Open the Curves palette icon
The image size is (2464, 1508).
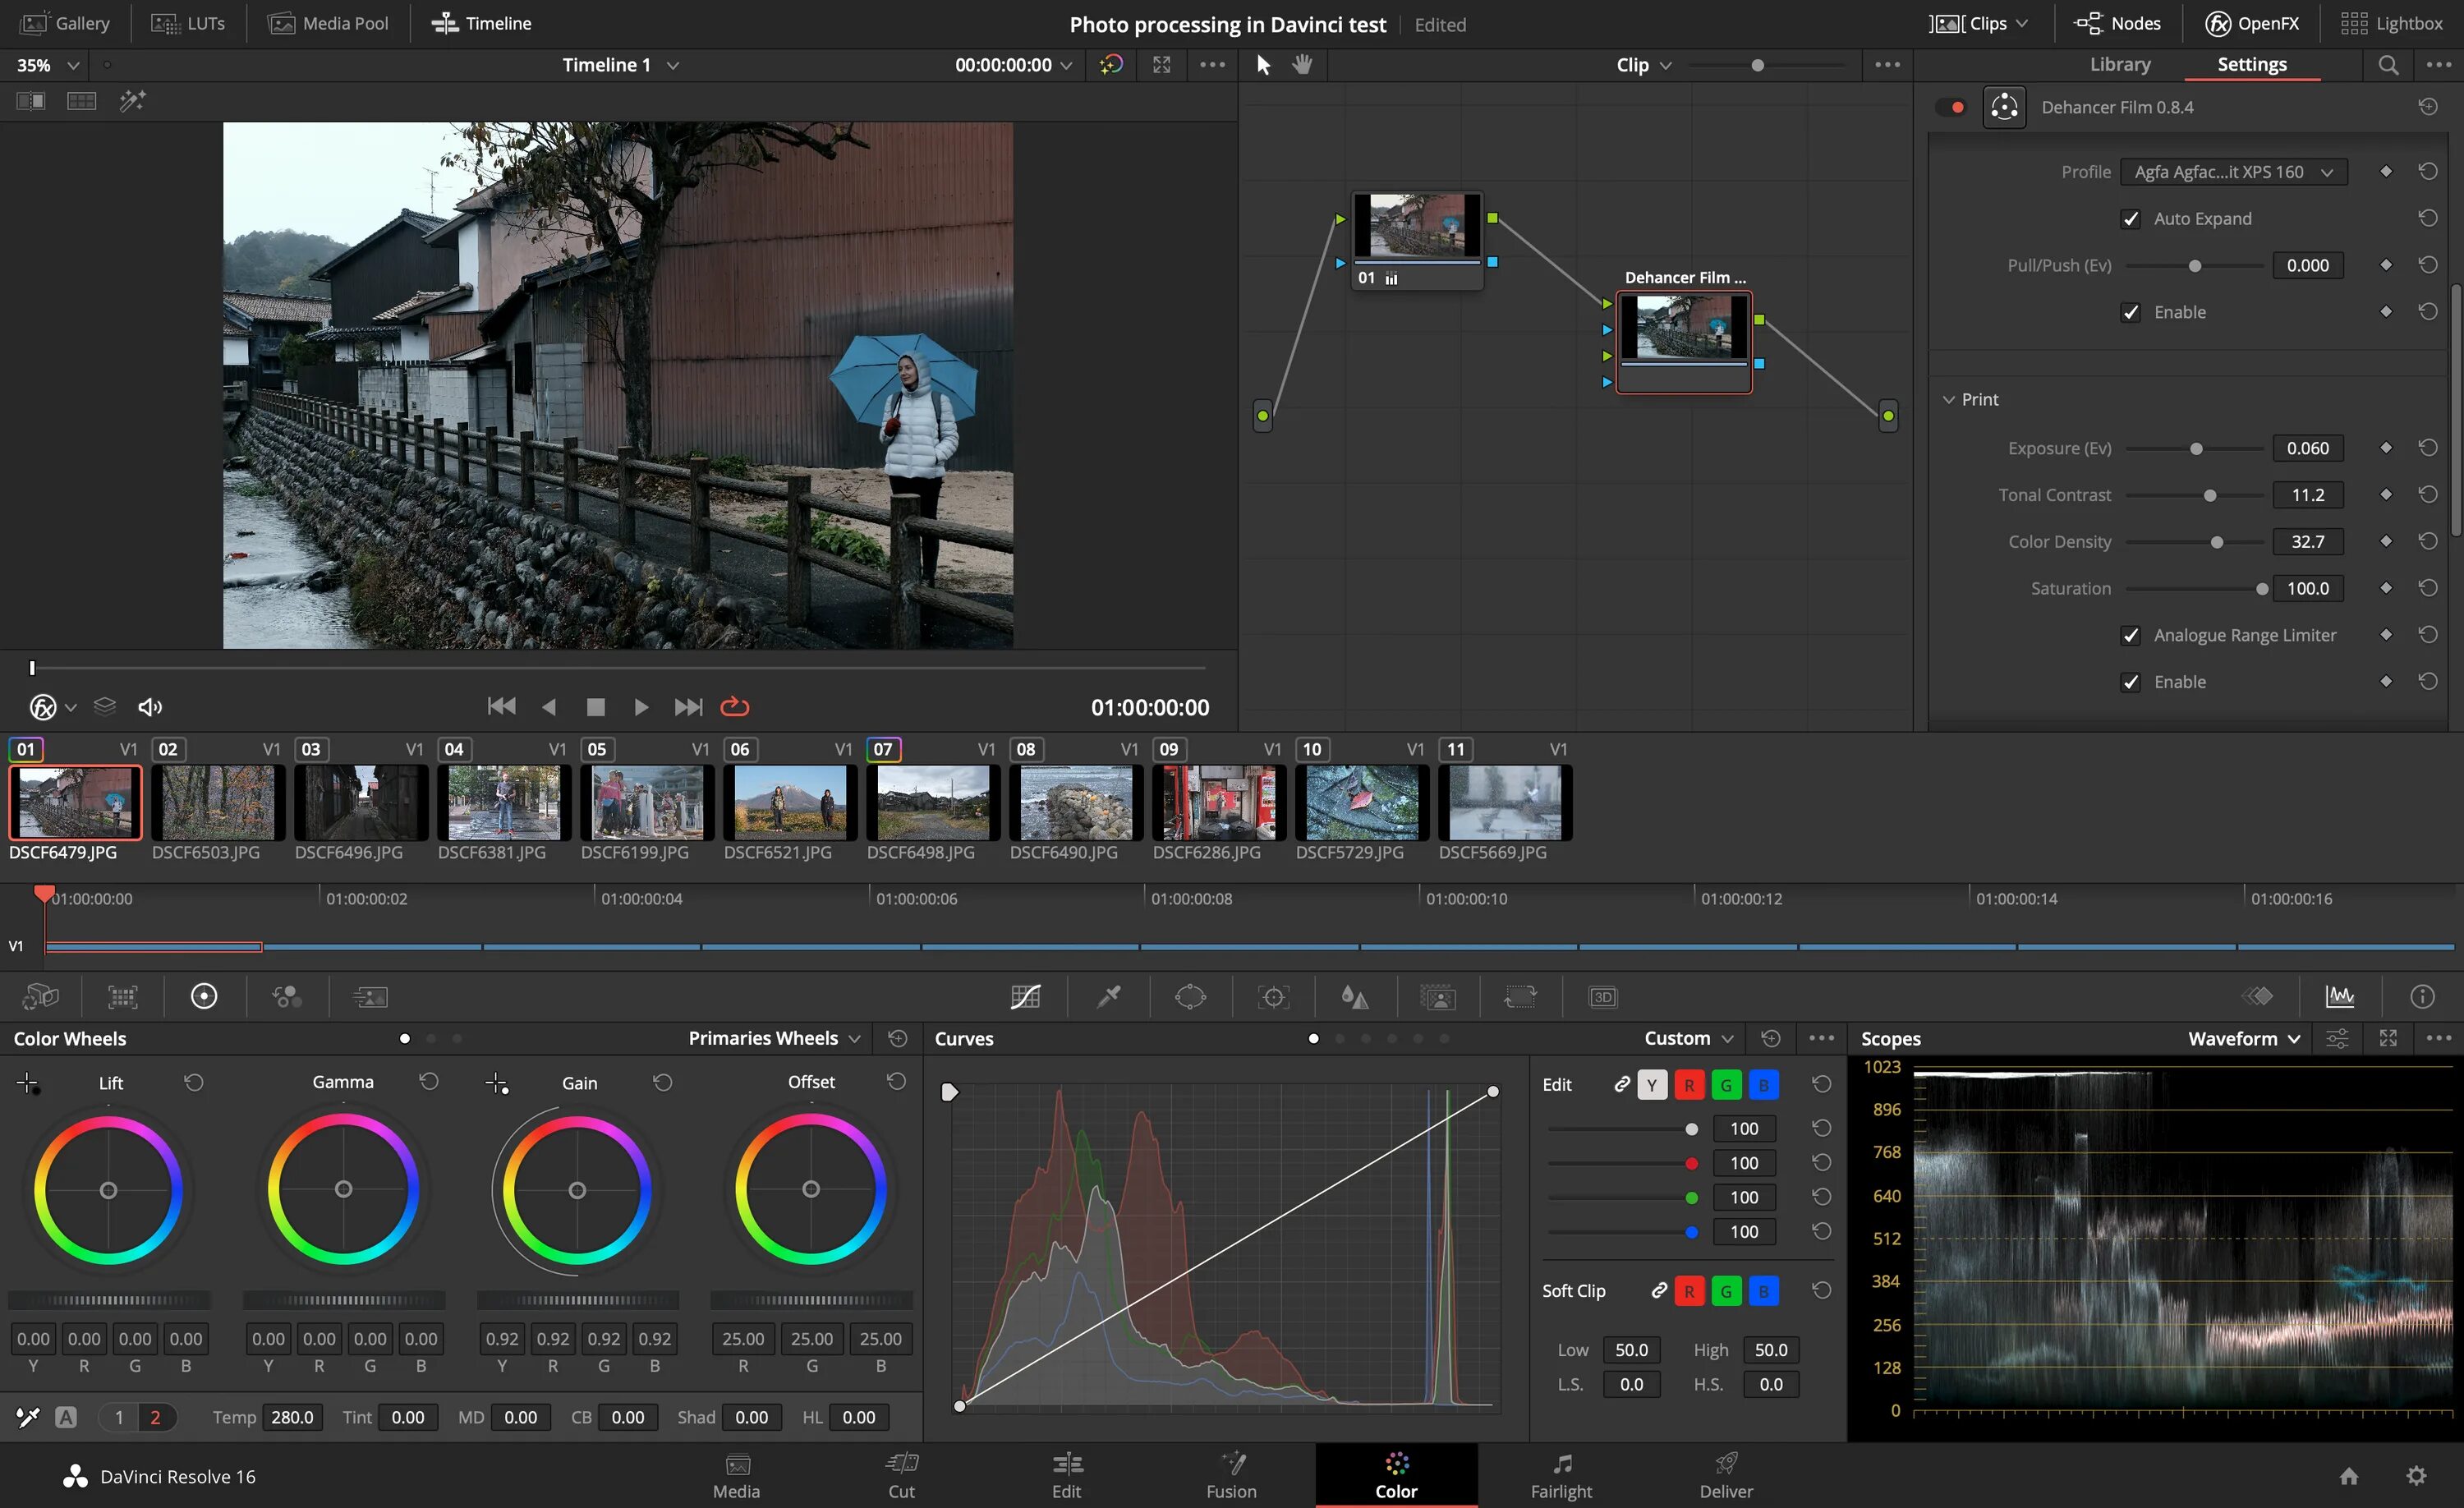tap(1025, 997)
